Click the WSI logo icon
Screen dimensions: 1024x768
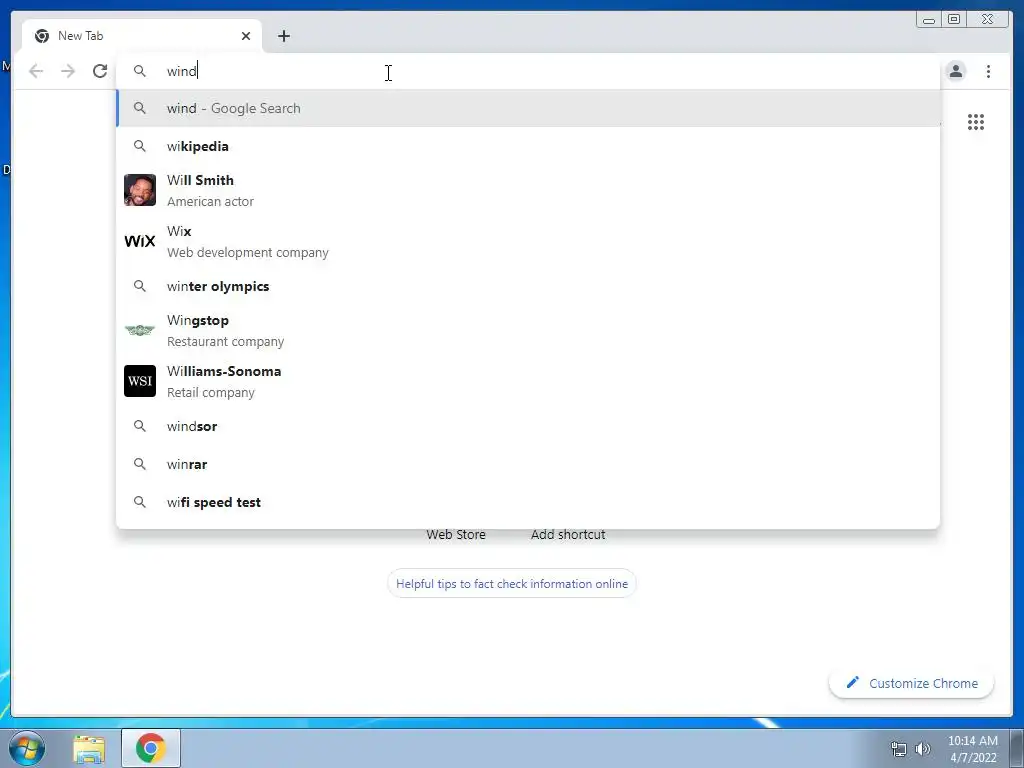140,381
